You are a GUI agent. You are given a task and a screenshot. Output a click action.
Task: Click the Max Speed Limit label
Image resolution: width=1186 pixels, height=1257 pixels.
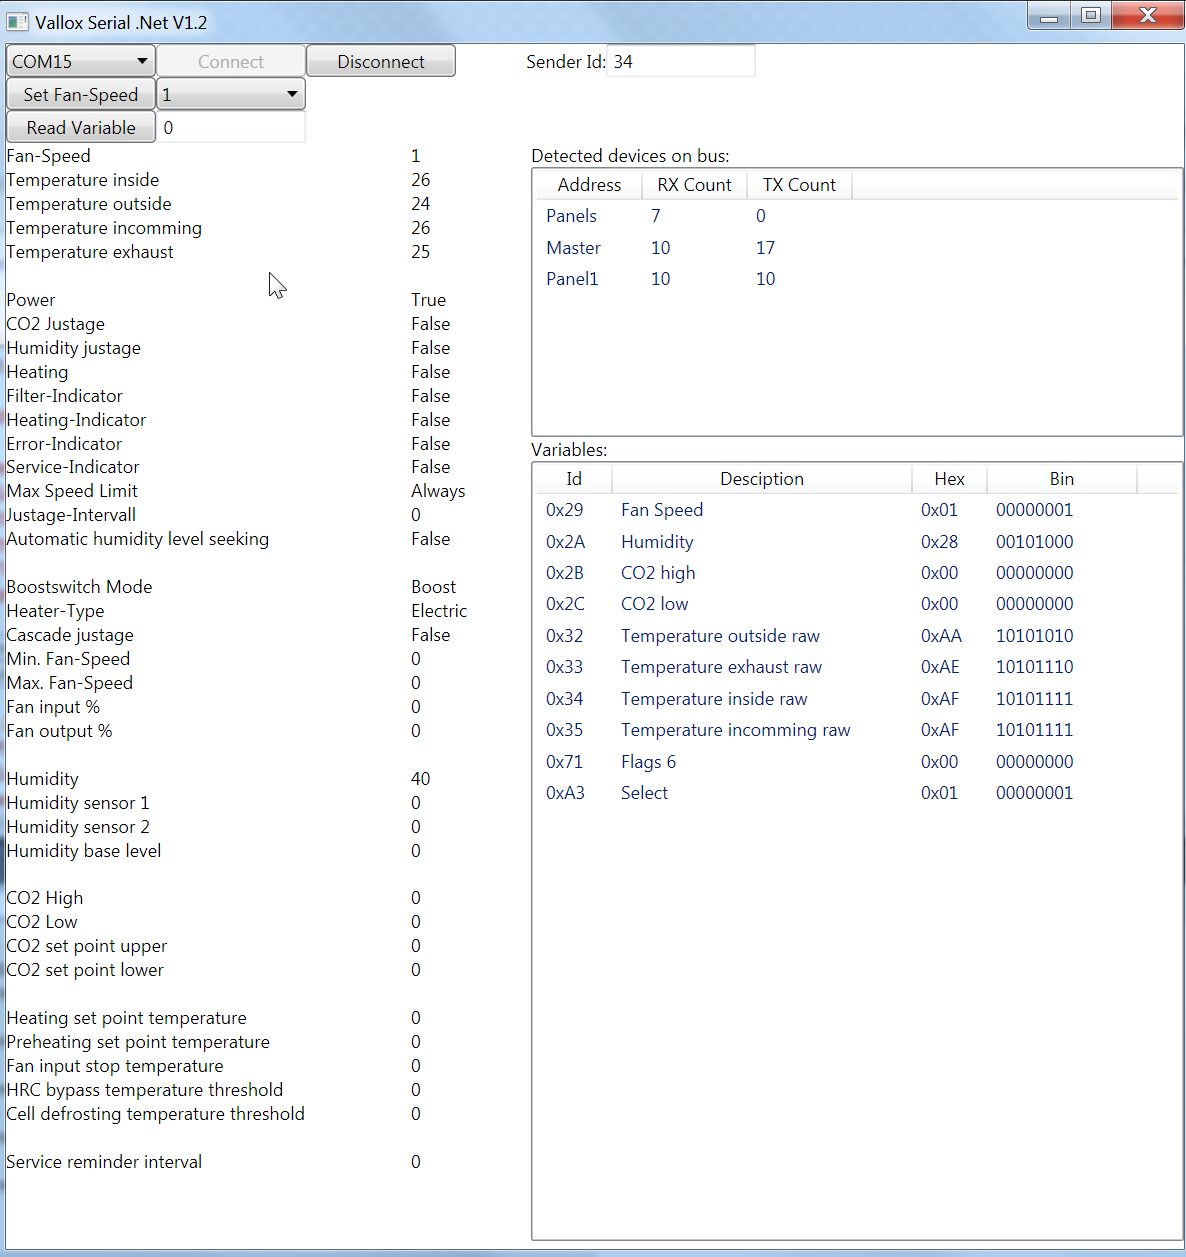click(x=72, y=491)
